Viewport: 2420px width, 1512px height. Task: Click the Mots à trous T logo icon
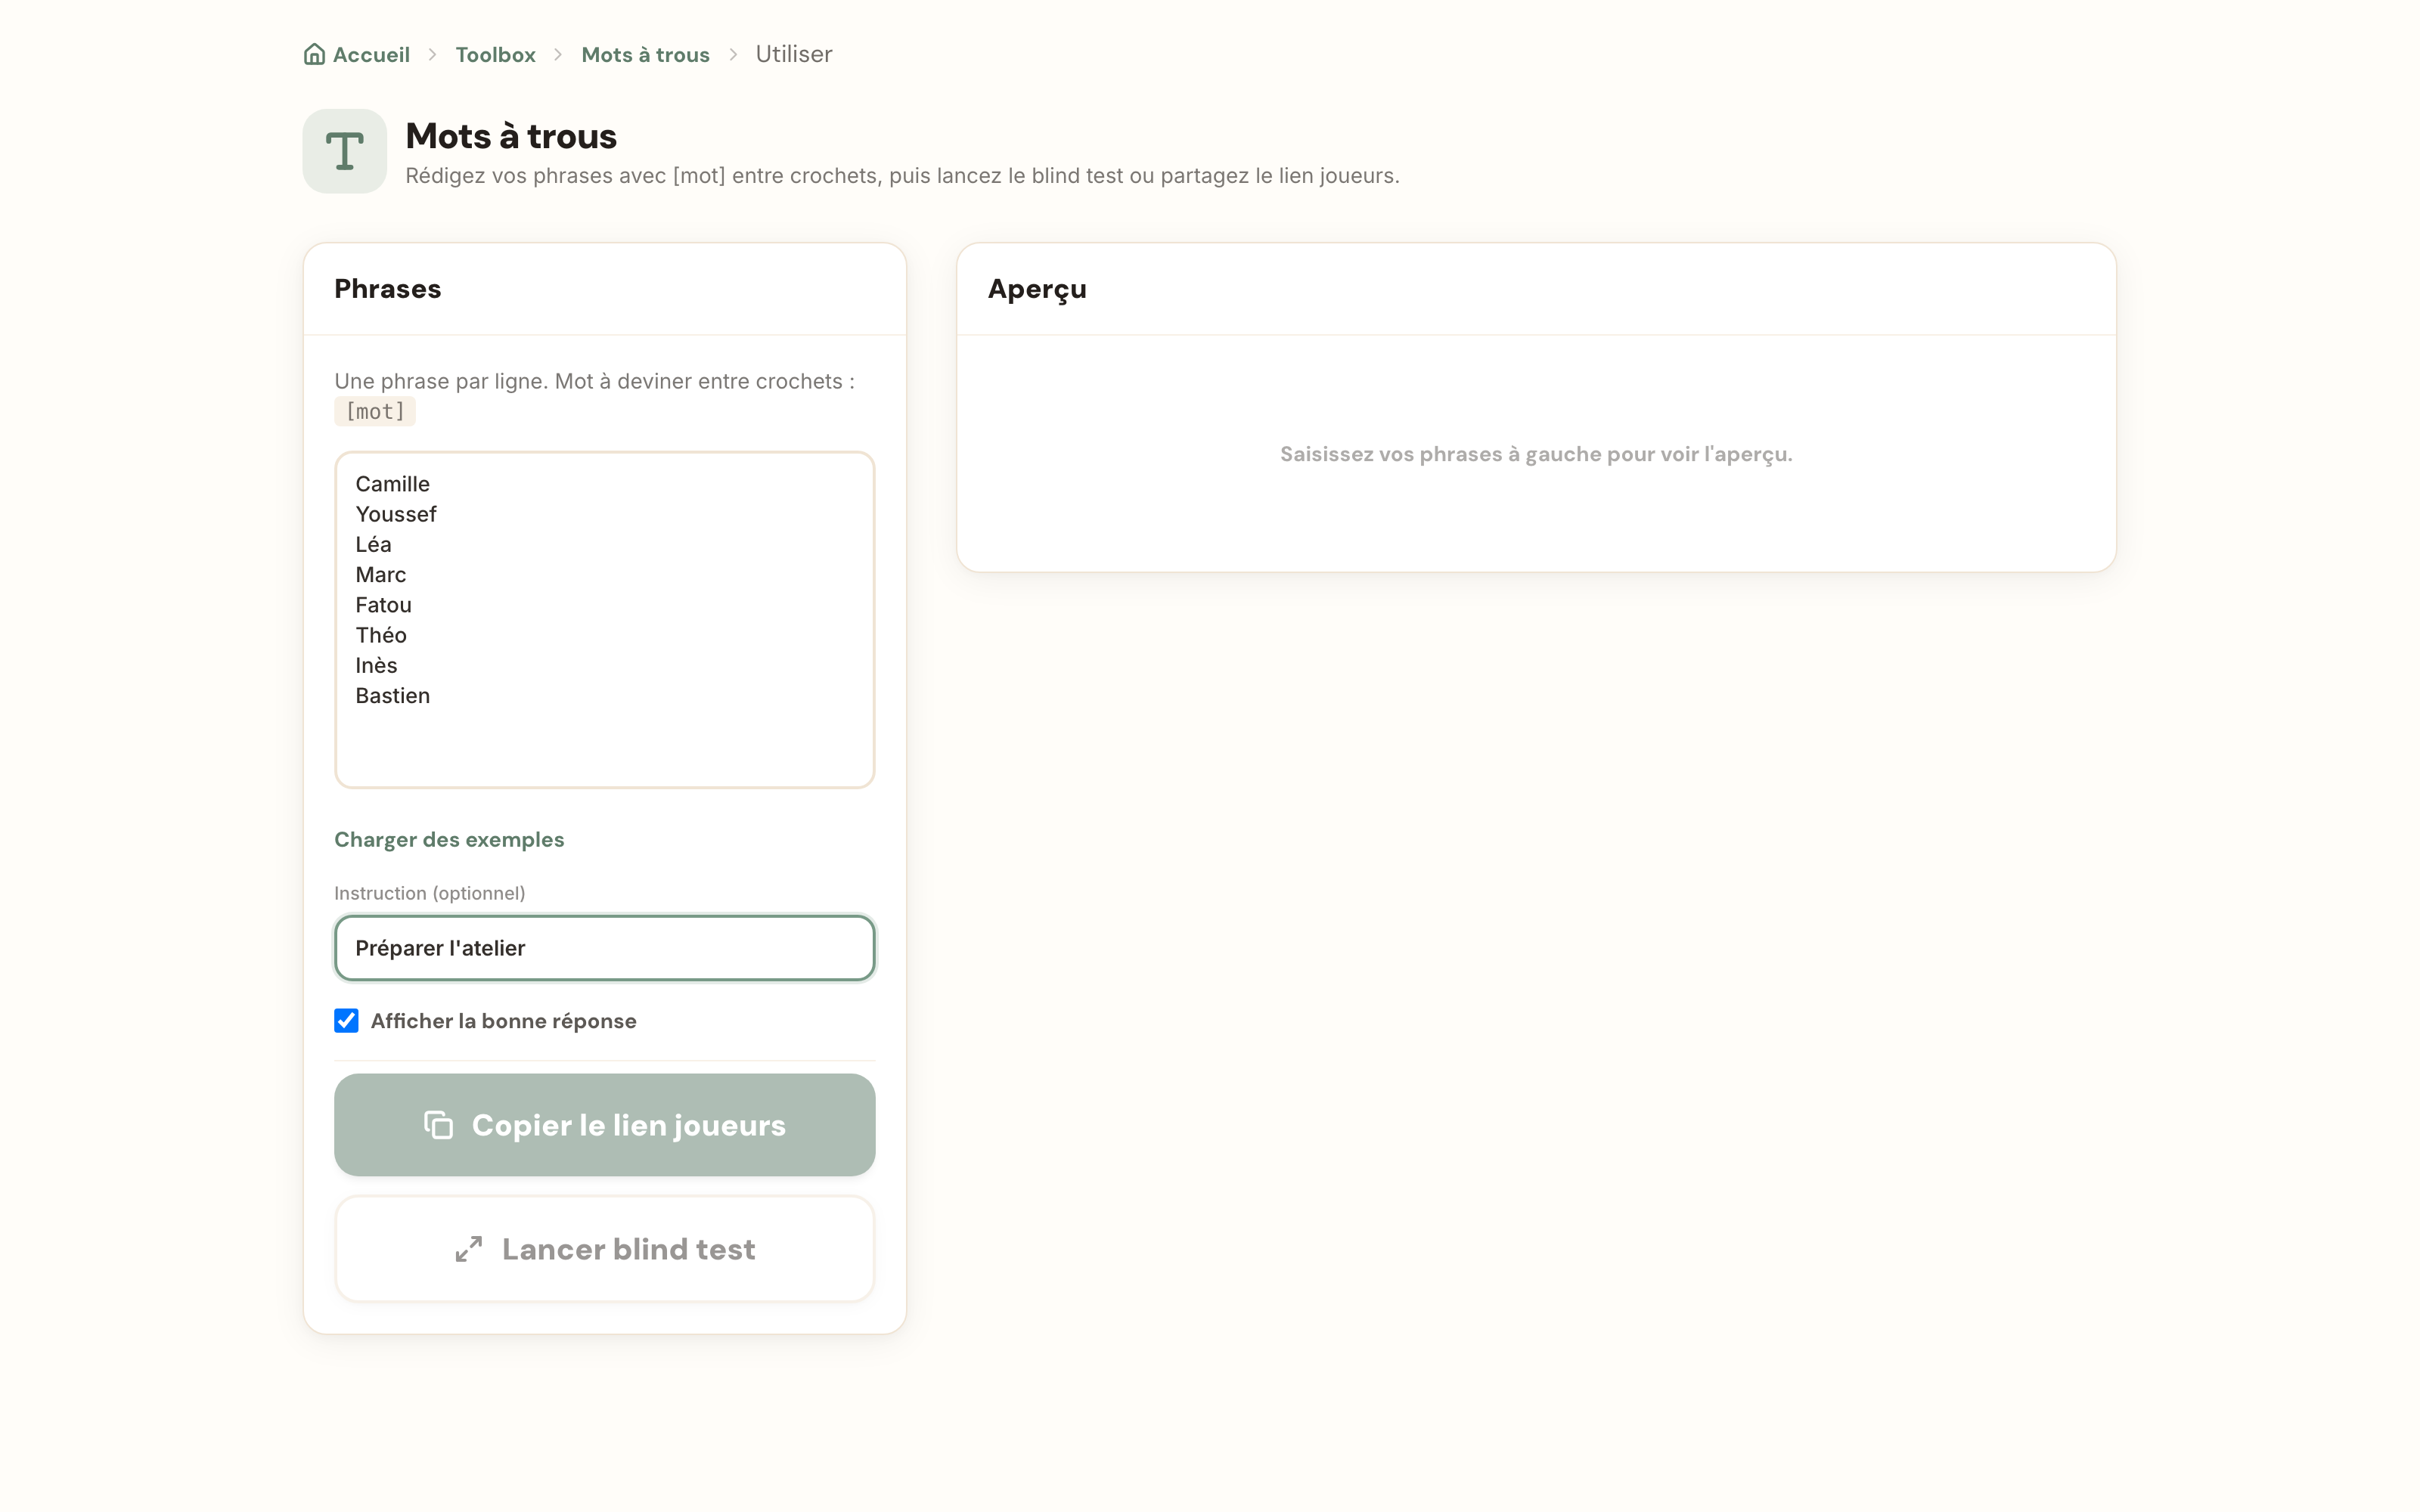coord(345,151)
